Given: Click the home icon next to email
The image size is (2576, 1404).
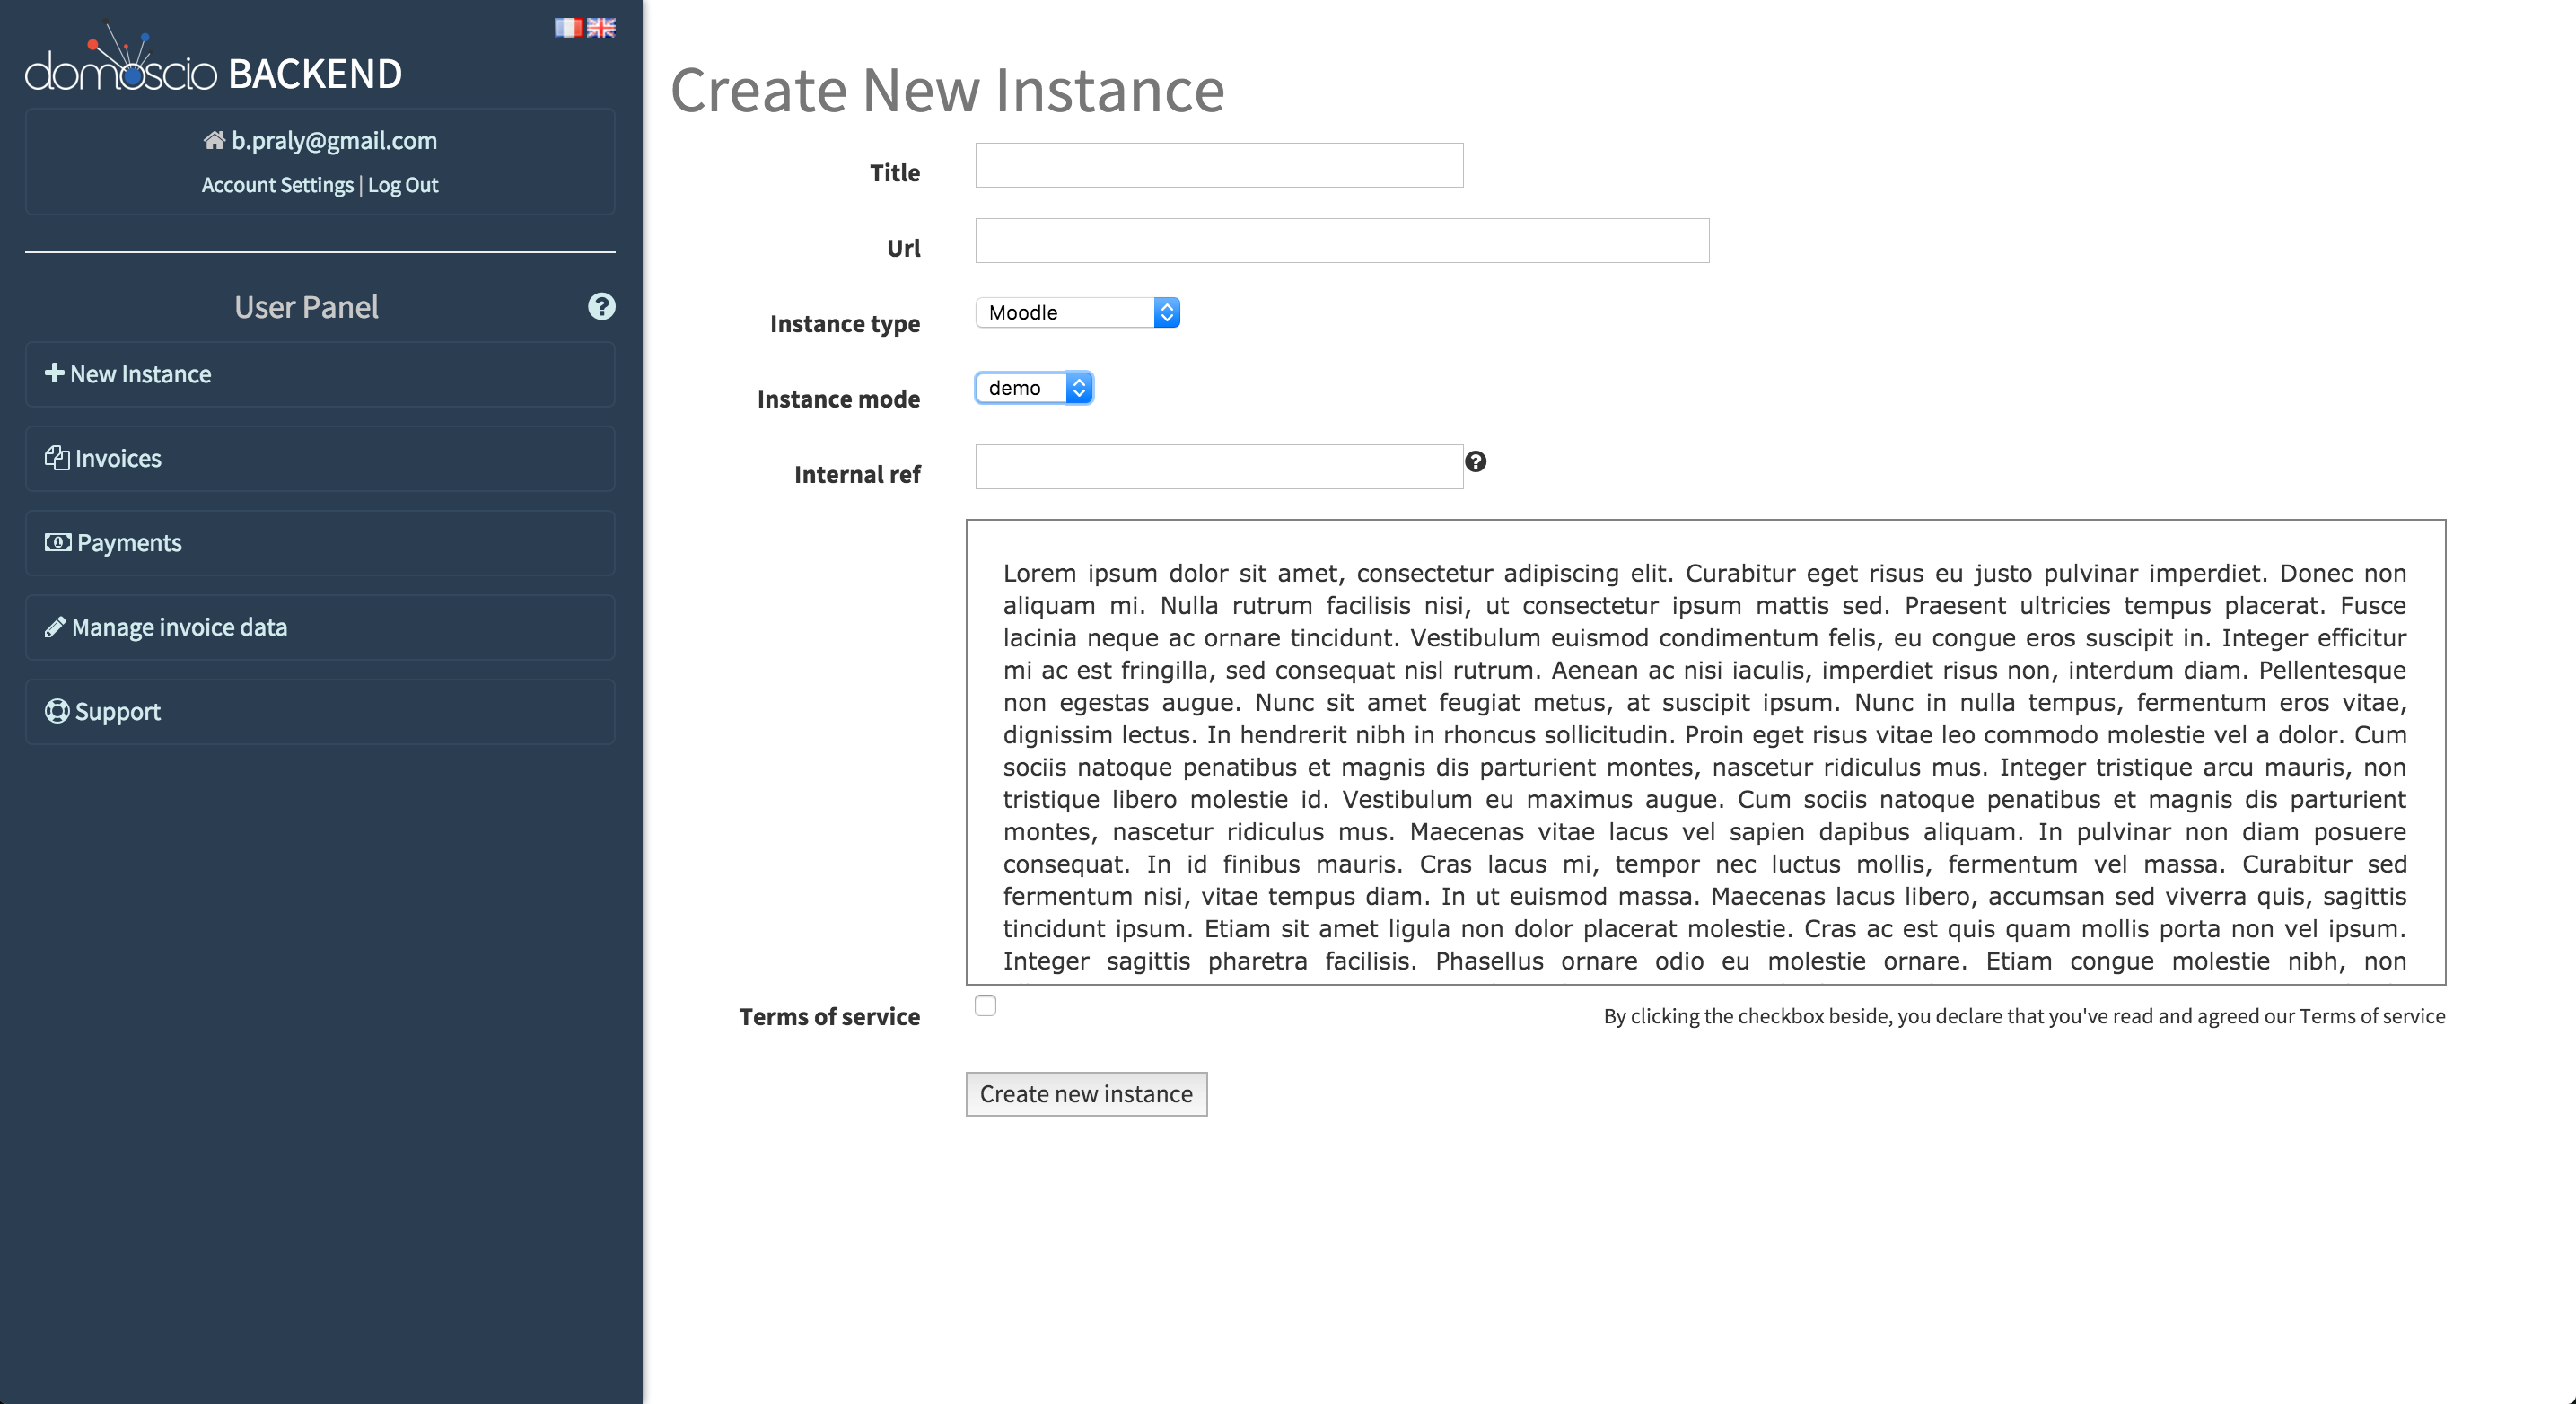Looking at the screenshot, I should 214,140.
